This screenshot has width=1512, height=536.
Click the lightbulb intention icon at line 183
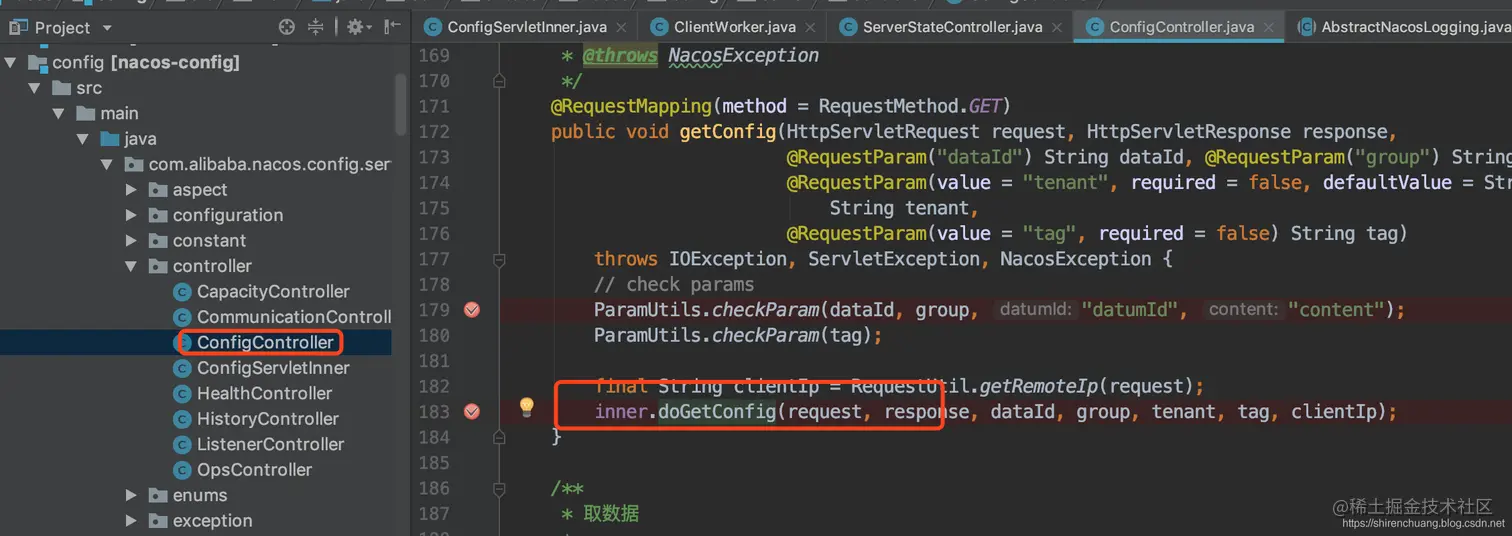pos(527,406)
